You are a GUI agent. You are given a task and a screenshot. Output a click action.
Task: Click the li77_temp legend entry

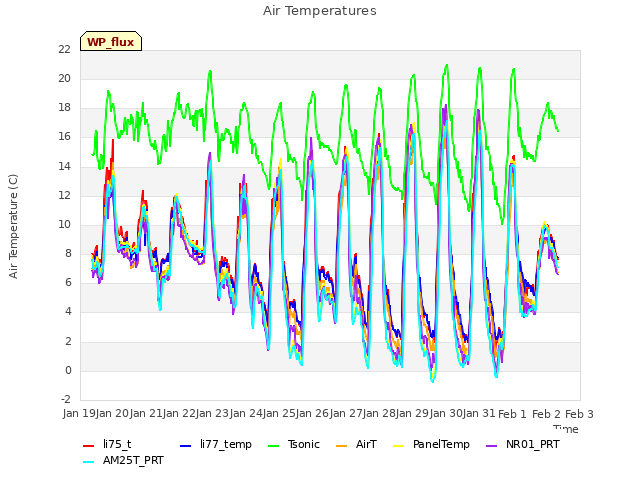click(x=226, y=444)
